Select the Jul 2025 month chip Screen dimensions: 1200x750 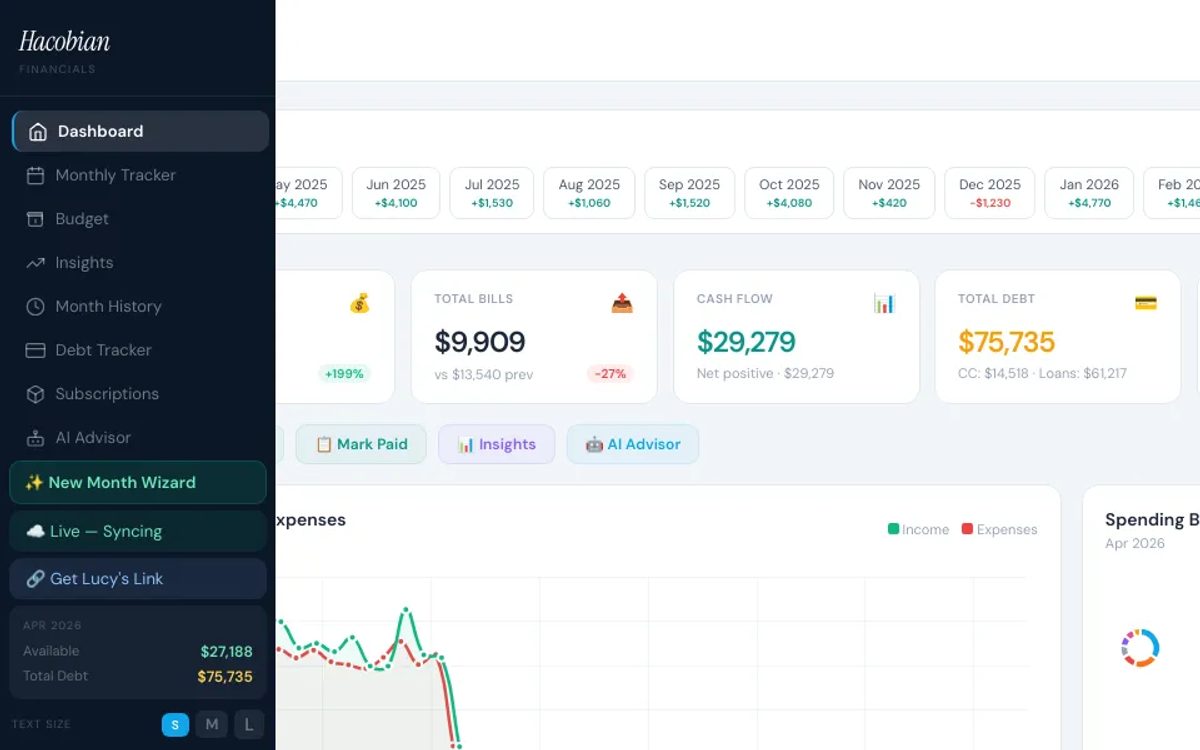tap(492, 193)
